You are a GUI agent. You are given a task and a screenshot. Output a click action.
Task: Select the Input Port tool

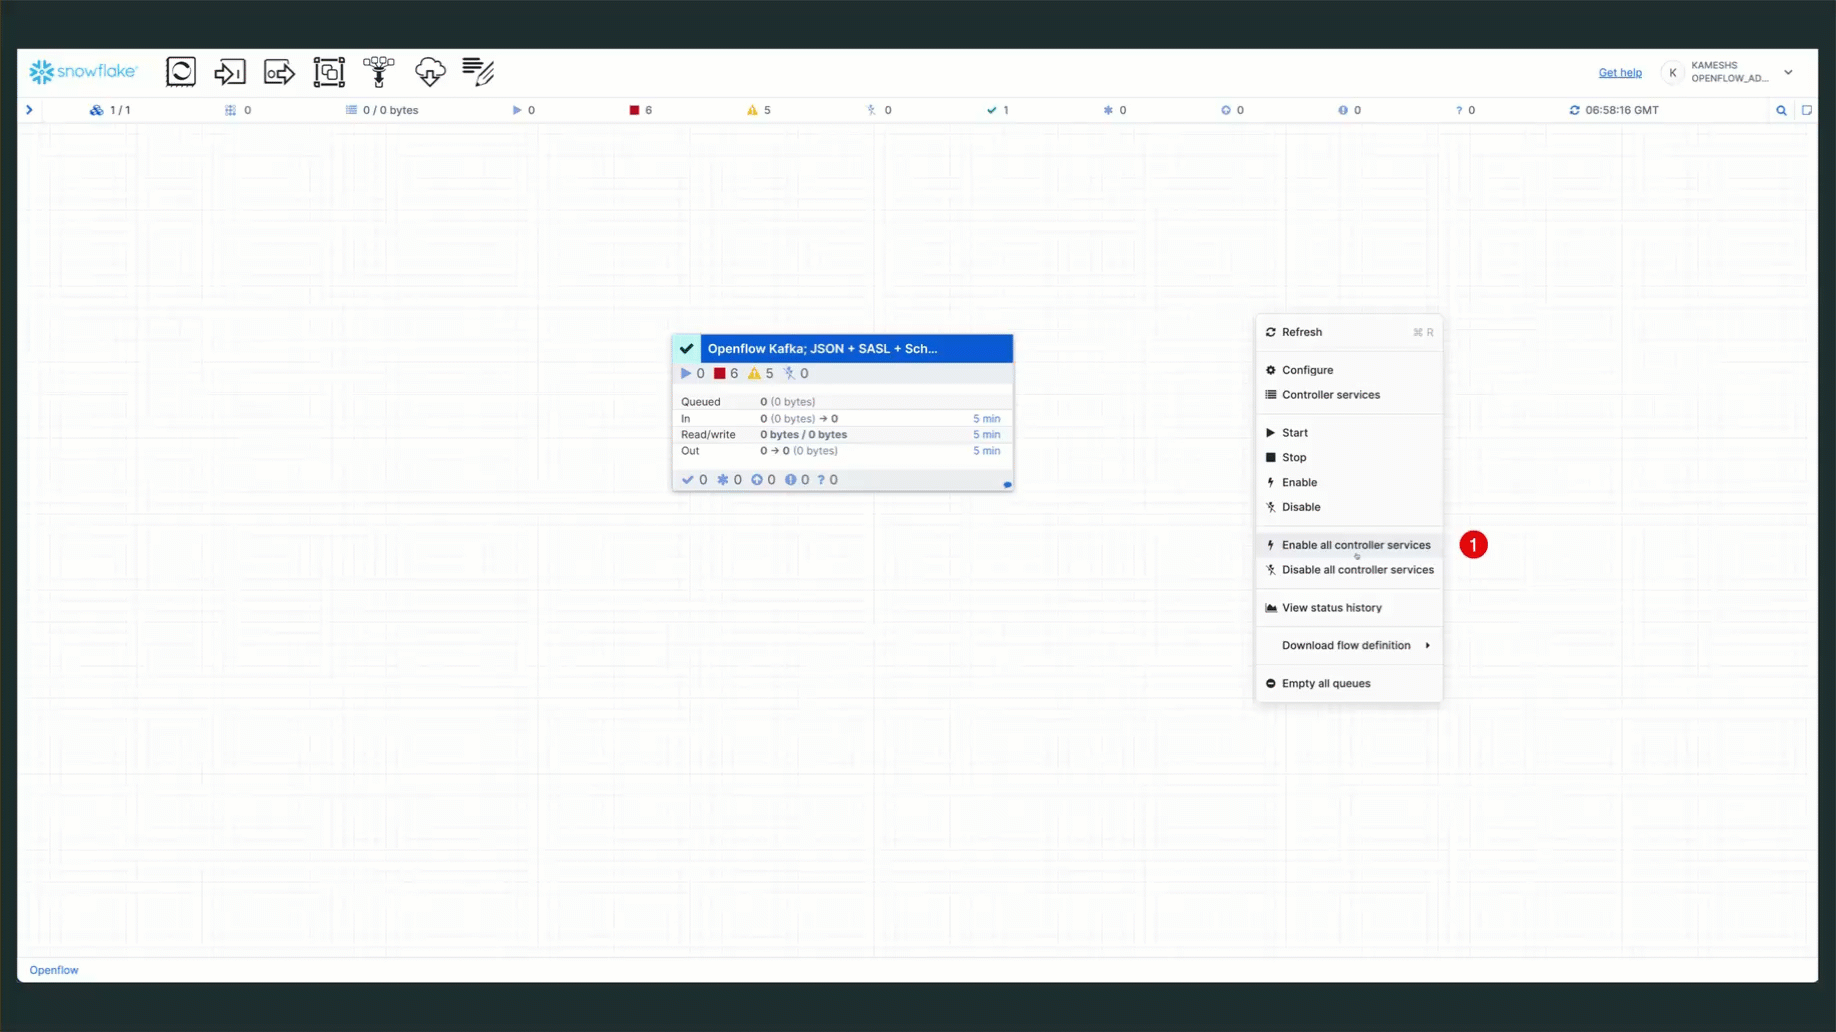[230, 71]
